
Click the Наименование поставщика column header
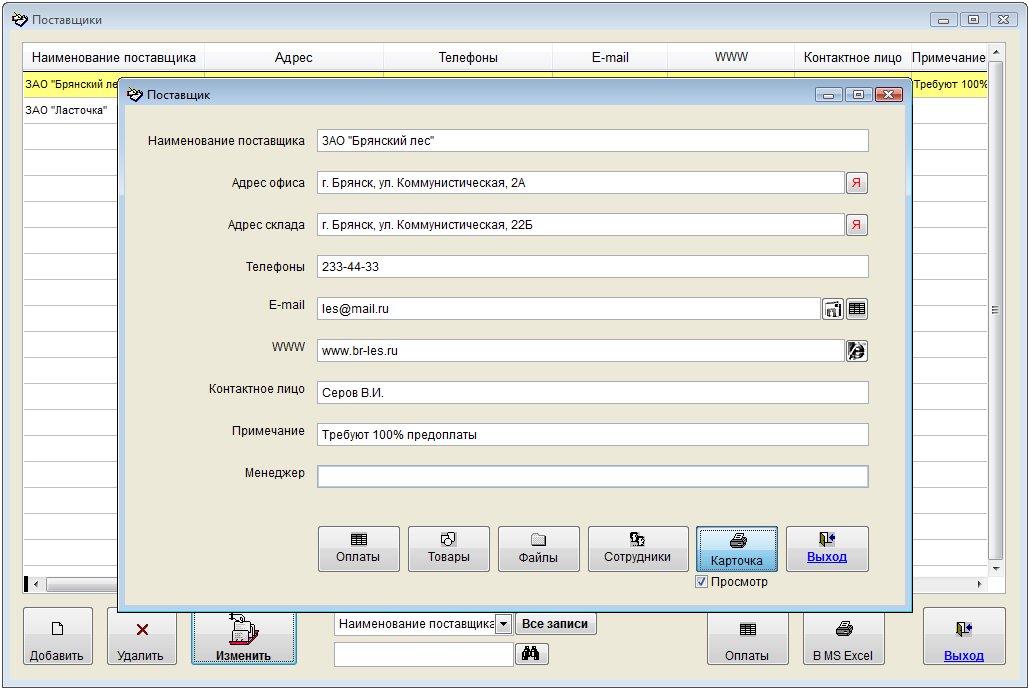114,58
